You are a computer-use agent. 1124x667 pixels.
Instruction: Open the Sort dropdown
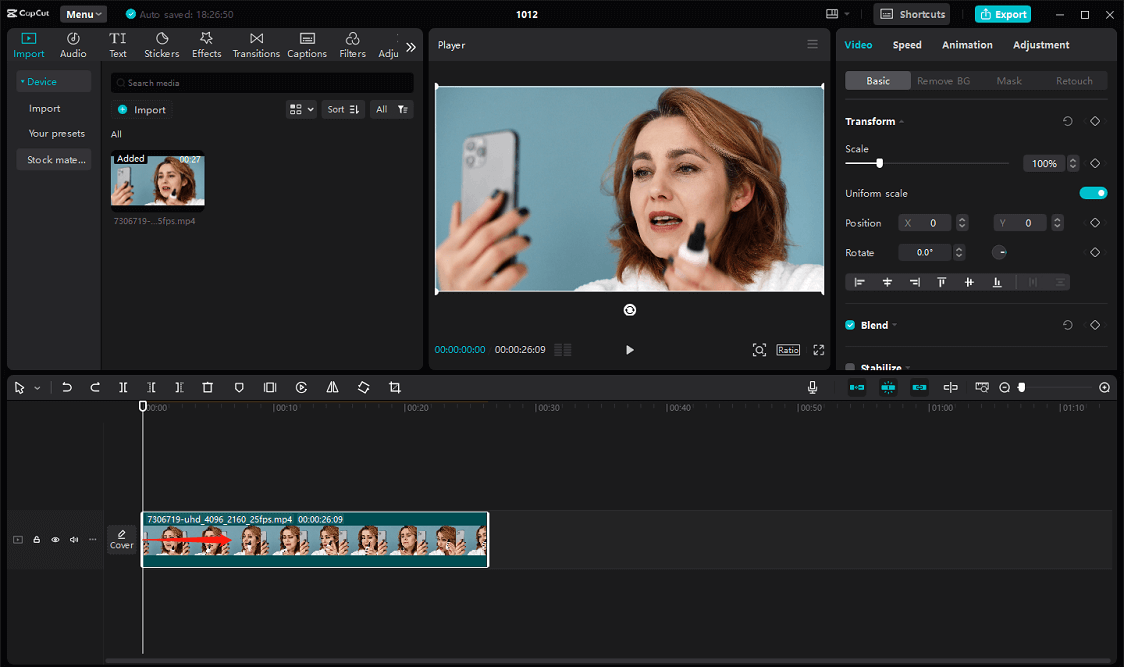pyautogui.click(x=343, y=110)
